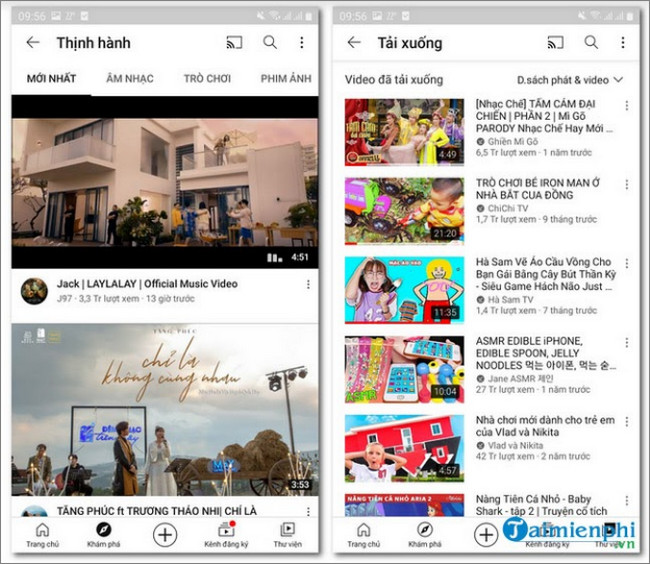Open ASMR EDIBLE iPHONE video title
Image resolution: width=650 pixels, height=564 pixels.
point(546,353)
